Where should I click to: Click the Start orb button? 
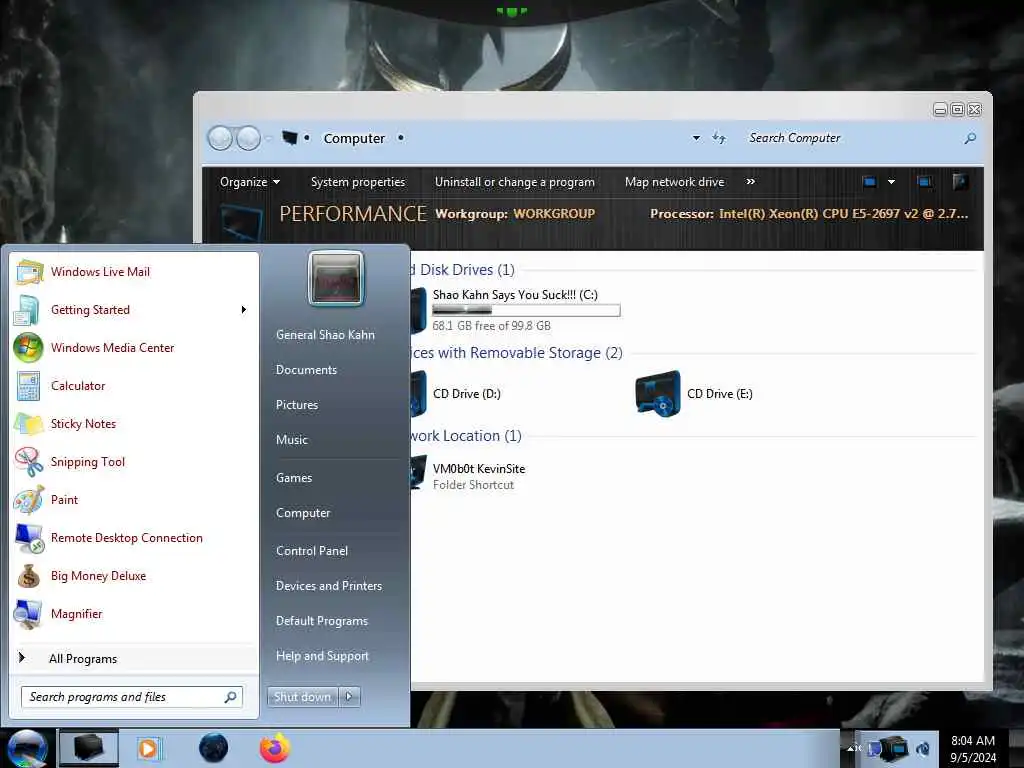pos(26,748)
